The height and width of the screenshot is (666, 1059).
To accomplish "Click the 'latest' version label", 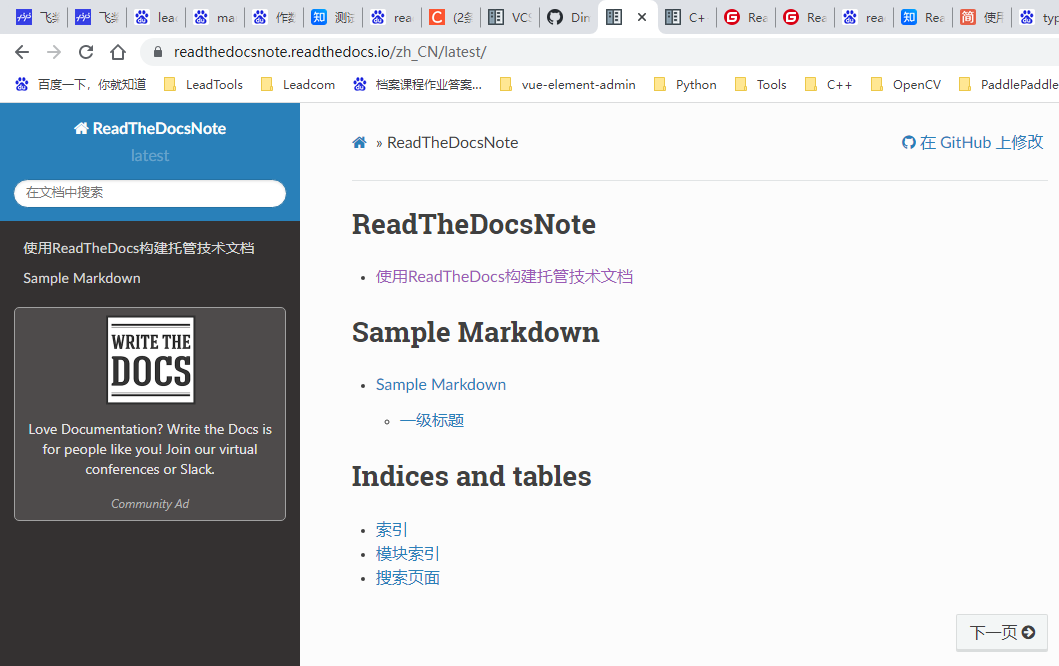I will [x=150, y=156].
